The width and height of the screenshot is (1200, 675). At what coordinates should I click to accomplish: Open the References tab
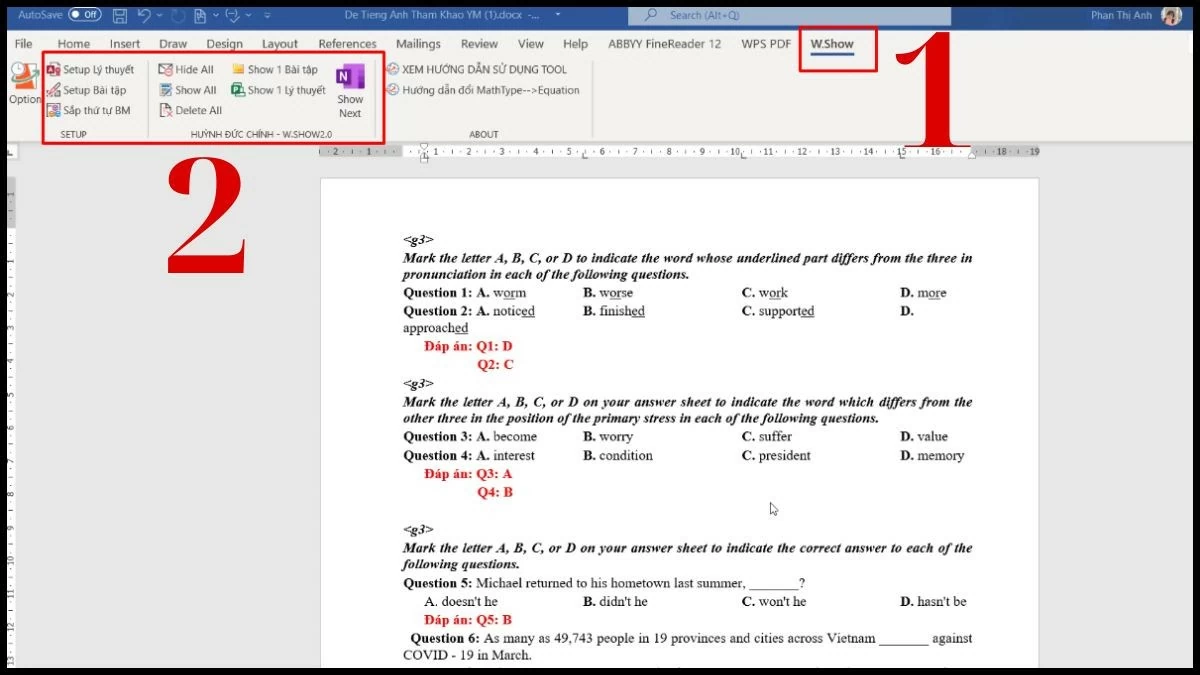347,44
